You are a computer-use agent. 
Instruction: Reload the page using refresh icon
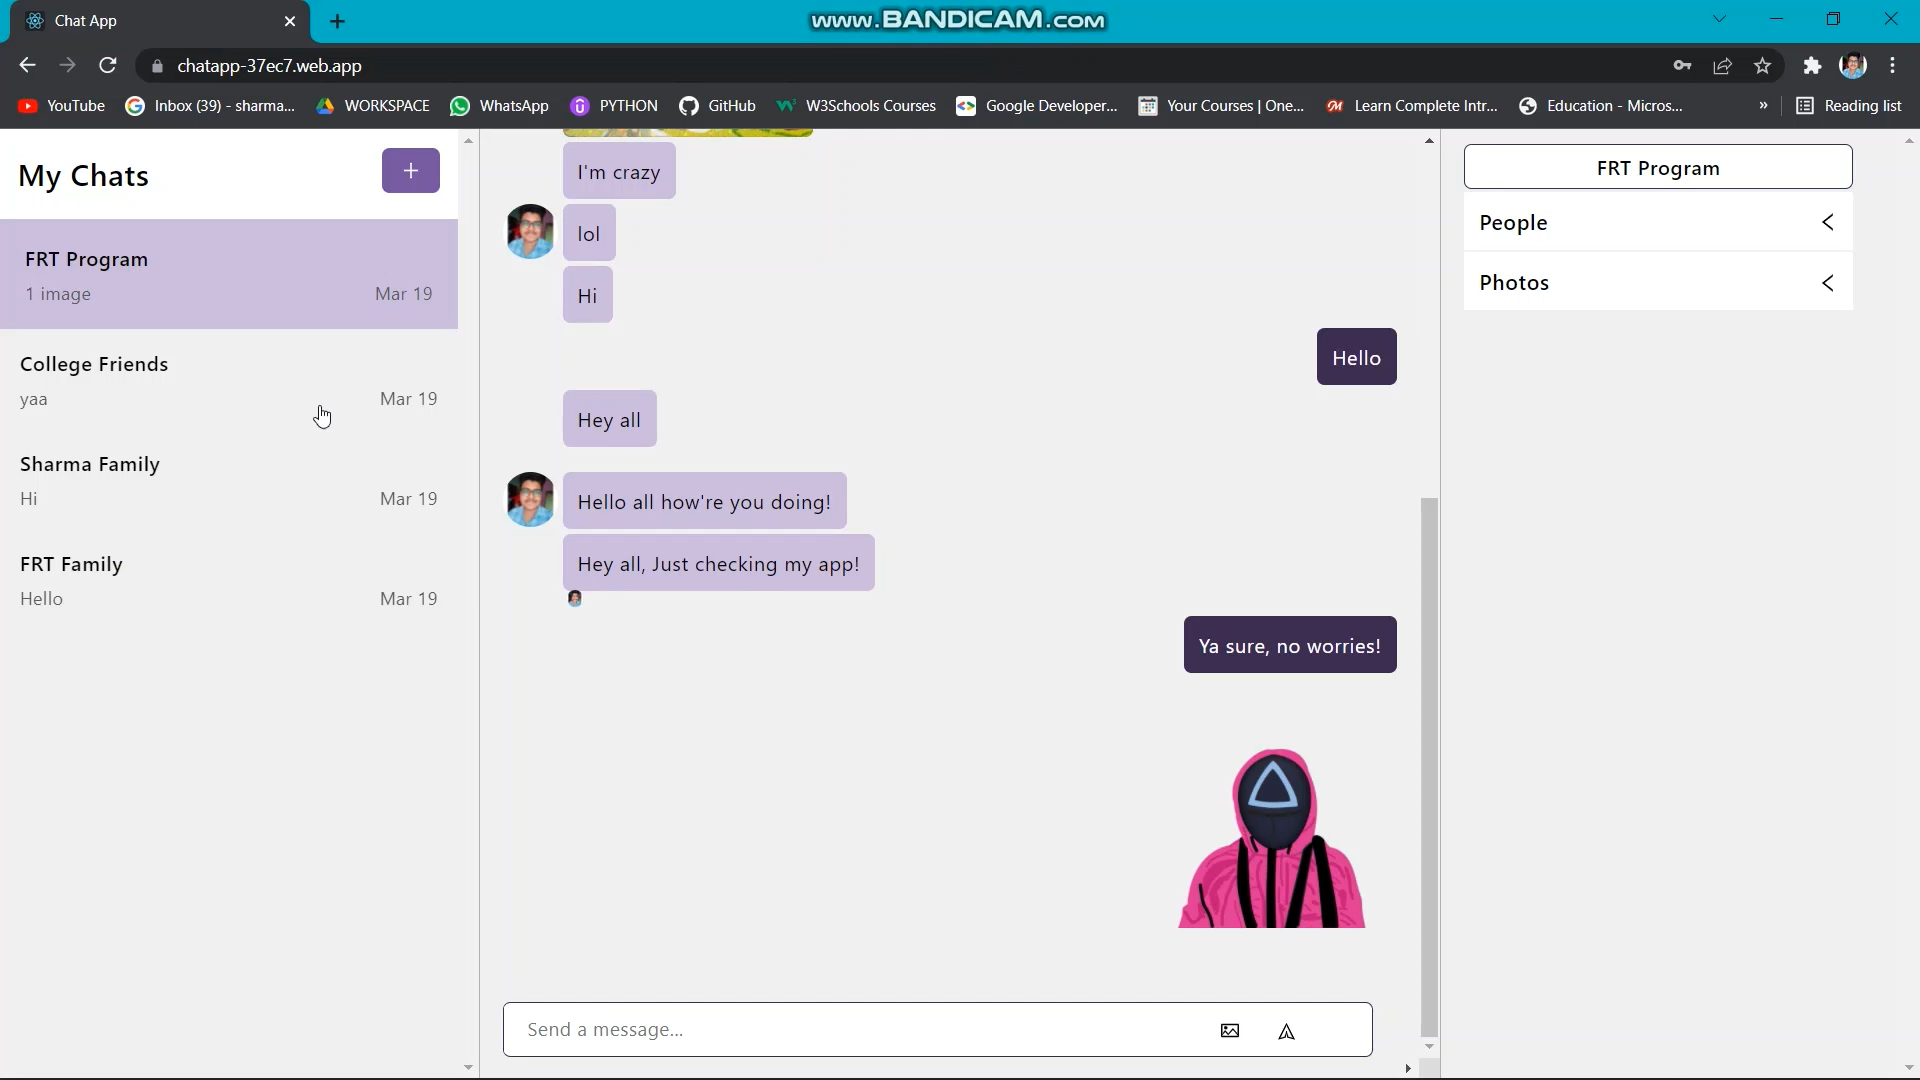pyautogui.click(x=108, y=66)
